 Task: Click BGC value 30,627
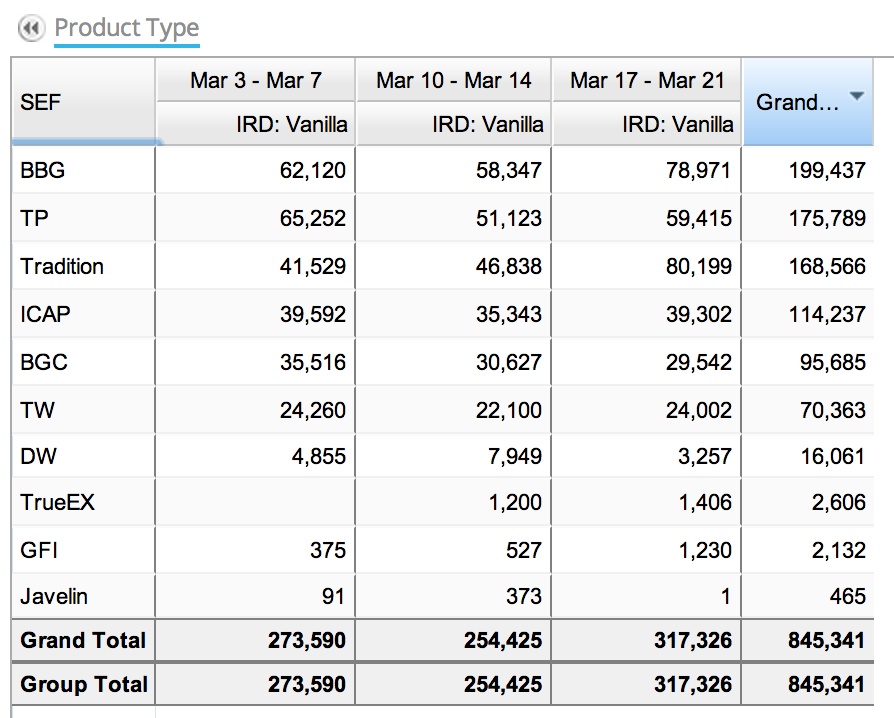(509, 362)
